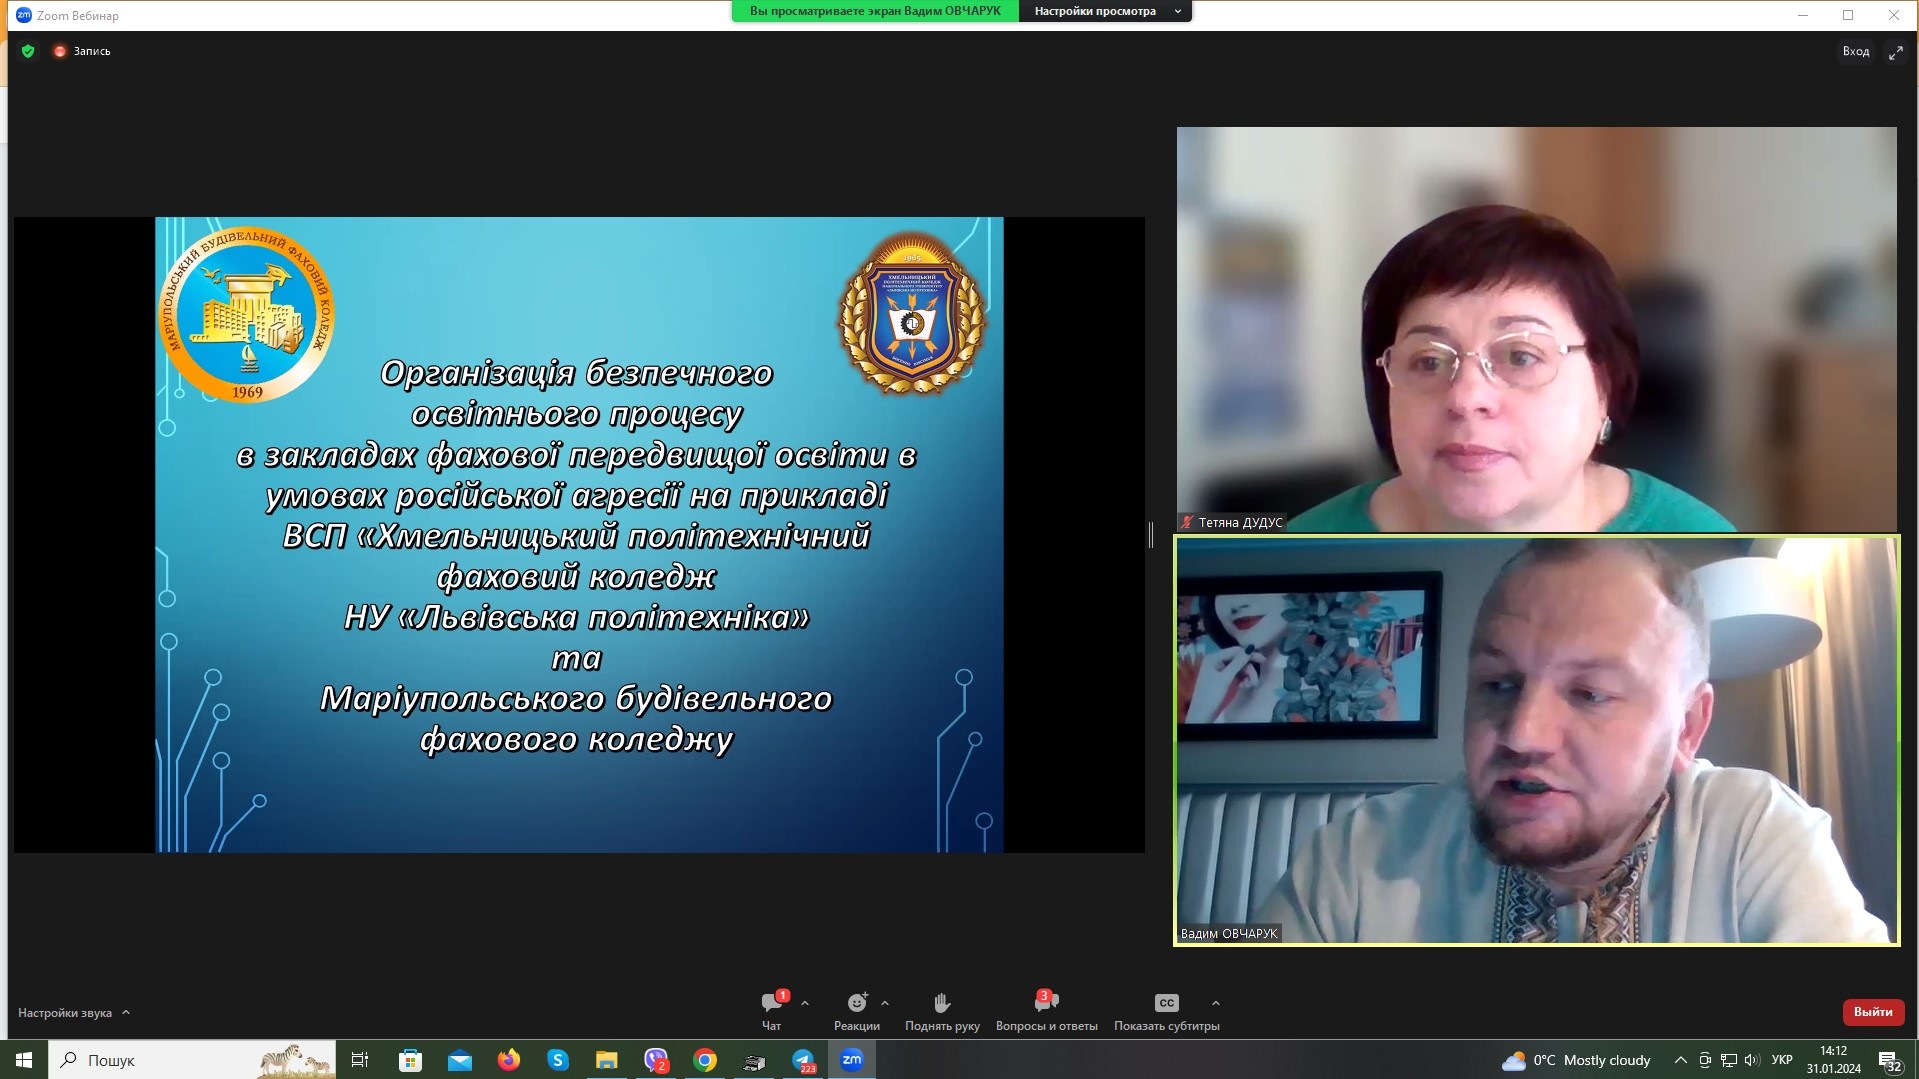Viewport: 1919px width, 1079px height.
Task: Open File Explorer from the taskbar
Action: (607, 1060)
